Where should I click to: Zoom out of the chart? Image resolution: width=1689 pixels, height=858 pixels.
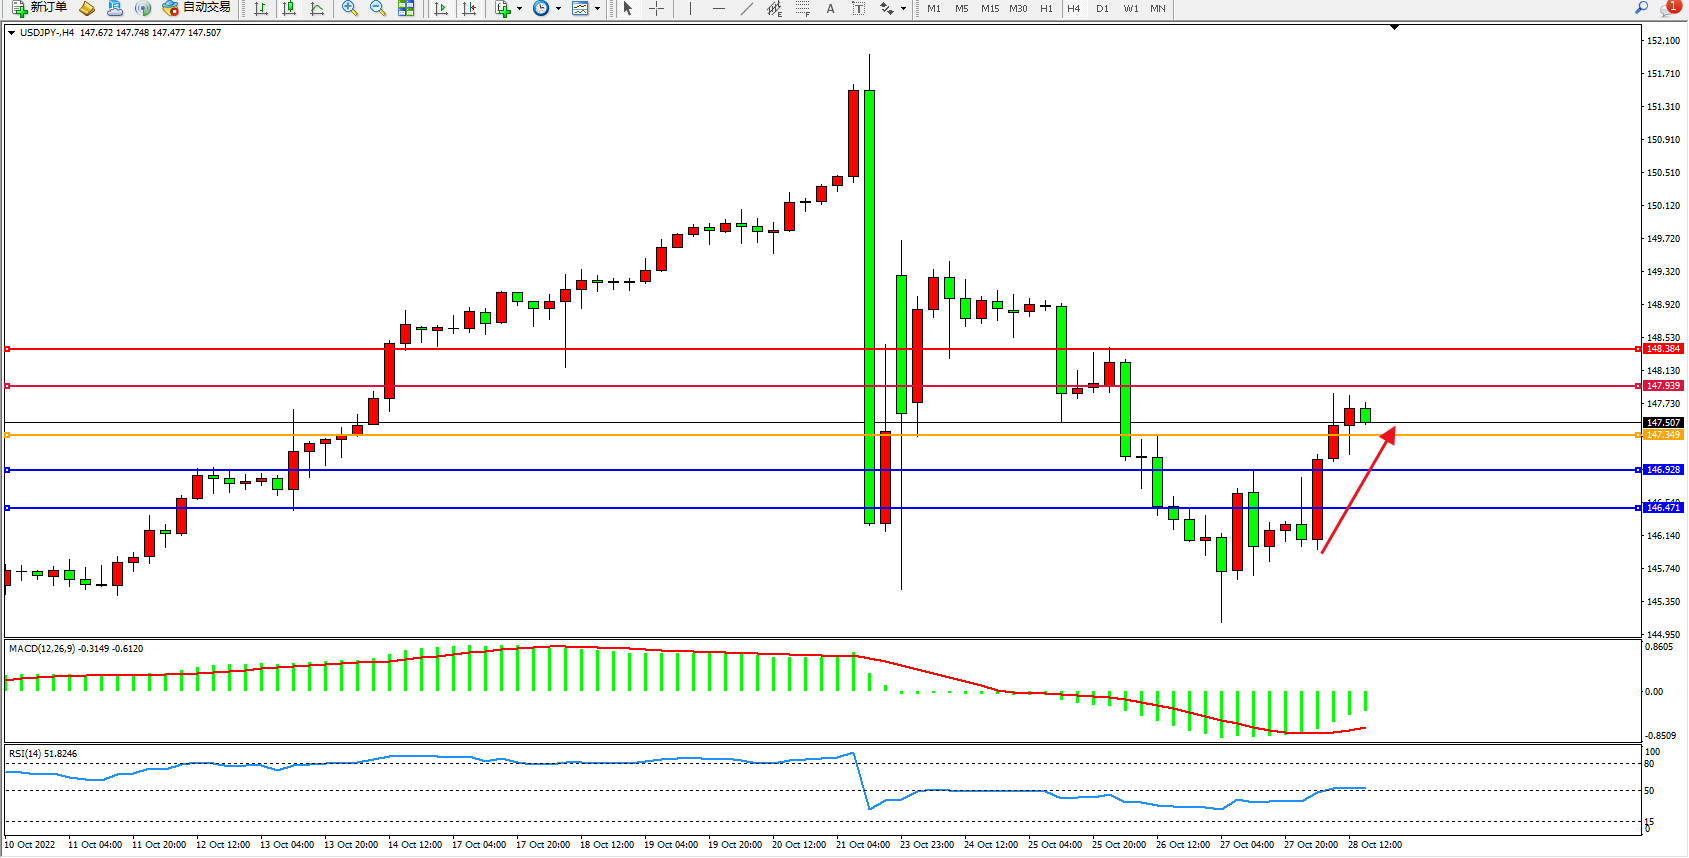coord(378,8)
